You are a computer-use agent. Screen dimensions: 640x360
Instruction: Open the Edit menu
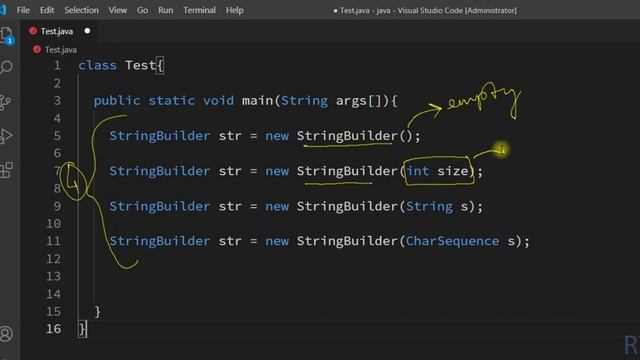point(47,10)
